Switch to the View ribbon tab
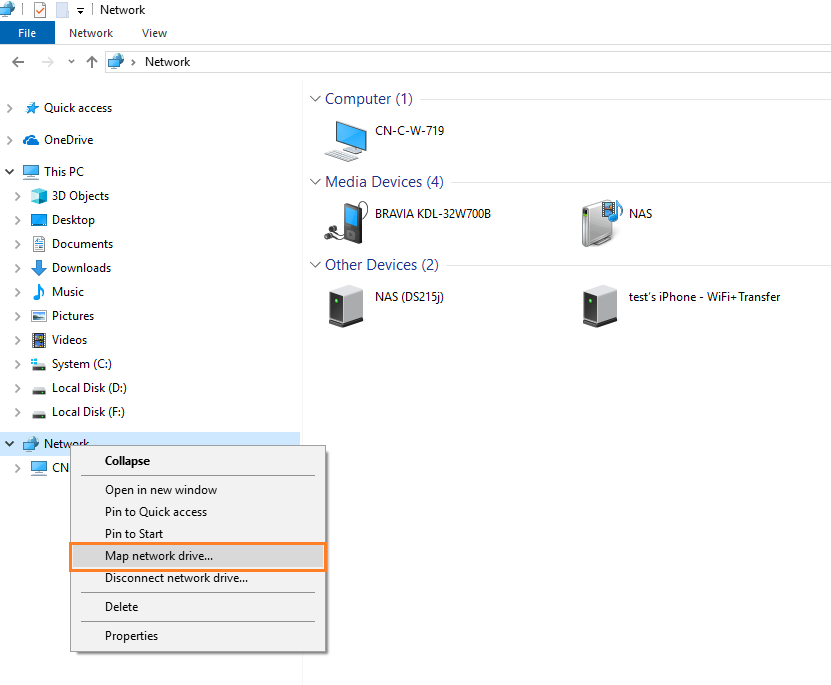 pos(154,33)
